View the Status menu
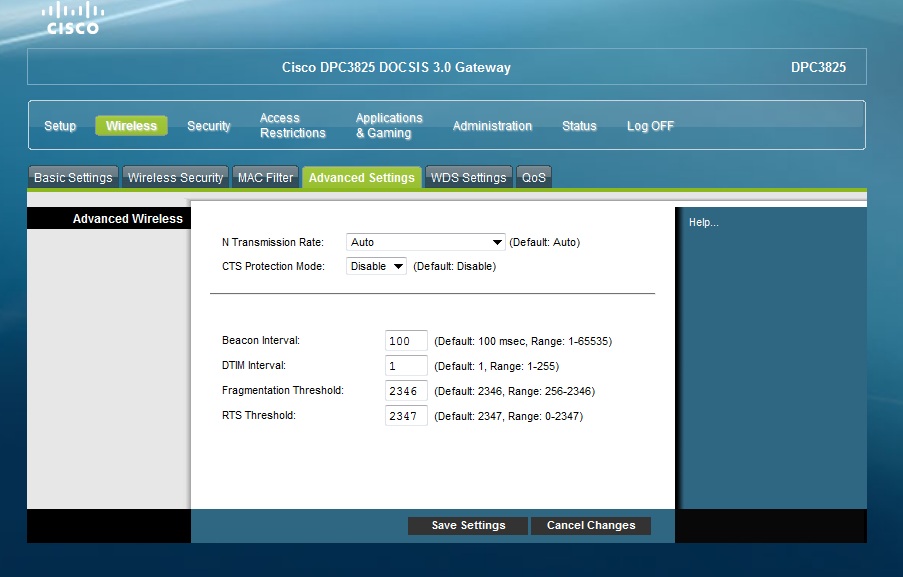This screenshot has width=903, height=577. coord(579,126)
